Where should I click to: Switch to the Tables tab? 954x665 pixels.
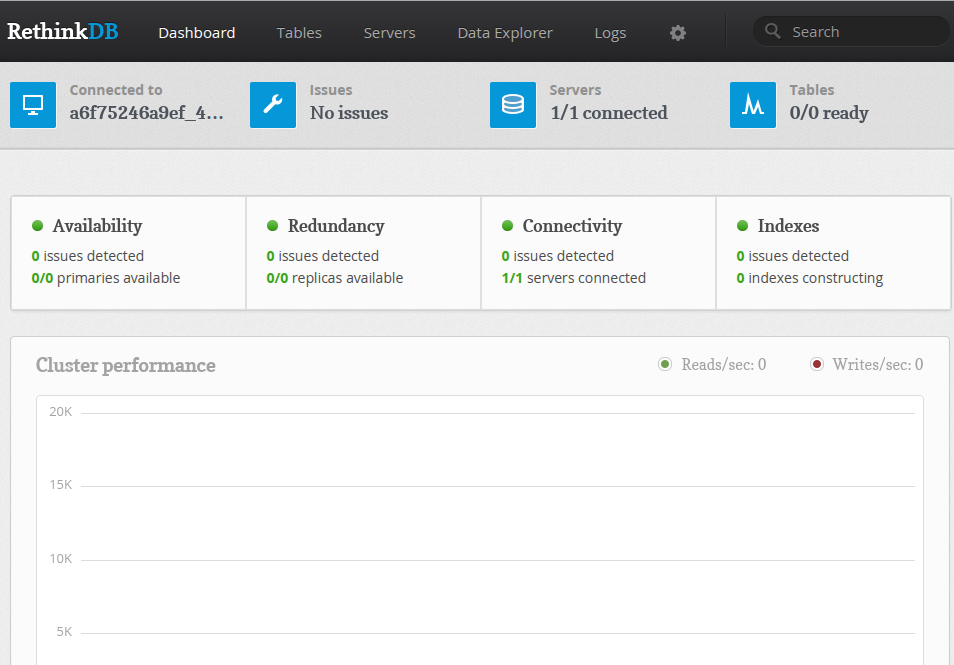299,33
